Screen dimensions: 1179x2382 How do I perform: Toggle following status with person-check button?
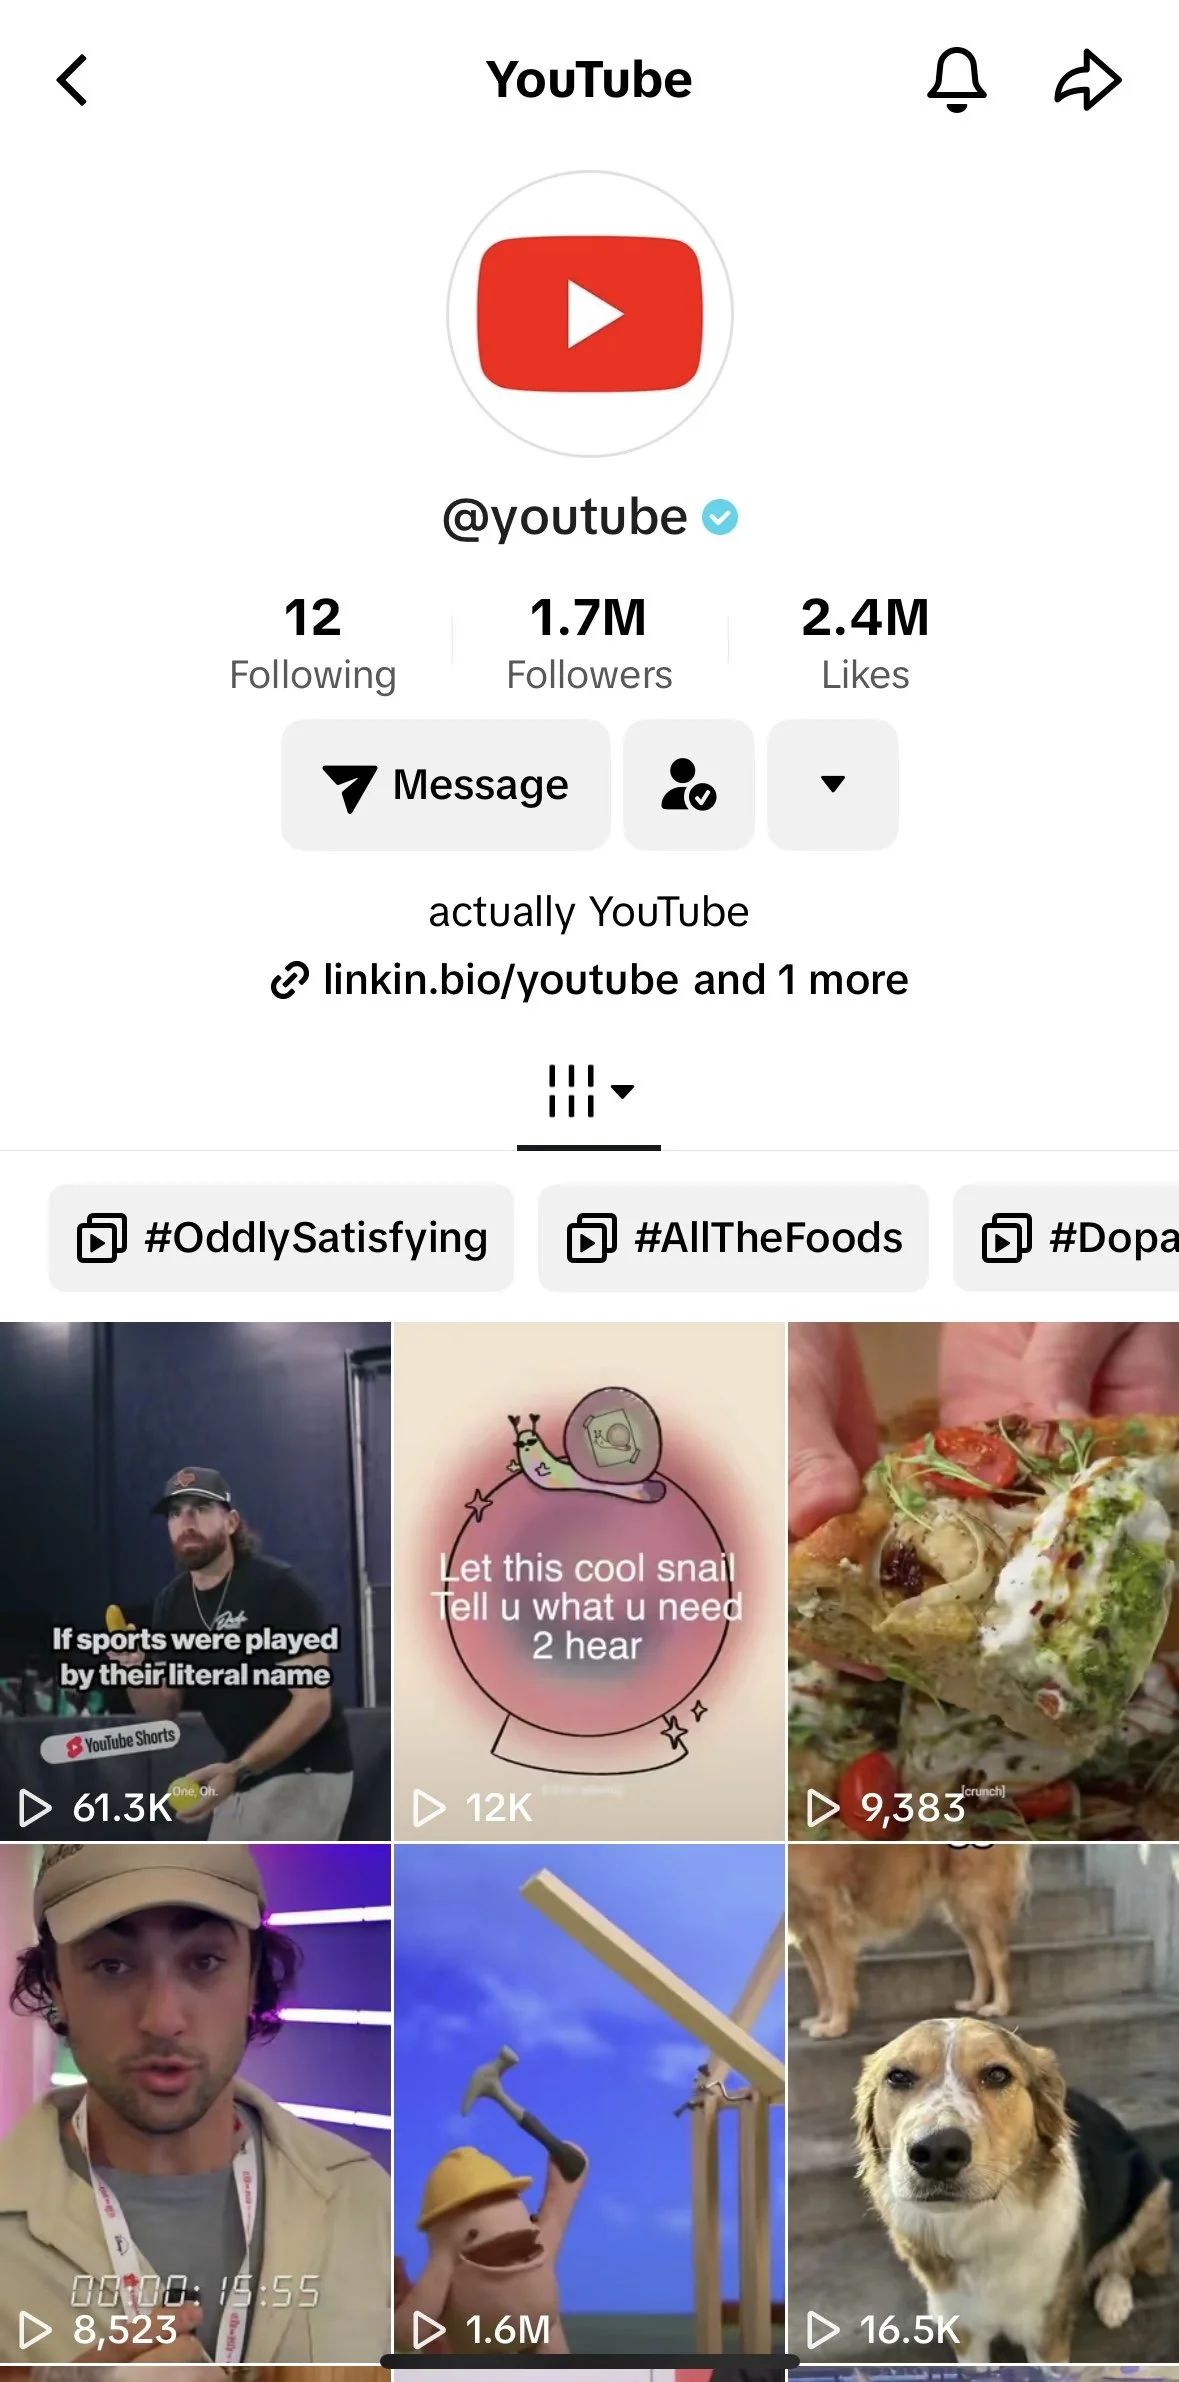click(689, 785)
